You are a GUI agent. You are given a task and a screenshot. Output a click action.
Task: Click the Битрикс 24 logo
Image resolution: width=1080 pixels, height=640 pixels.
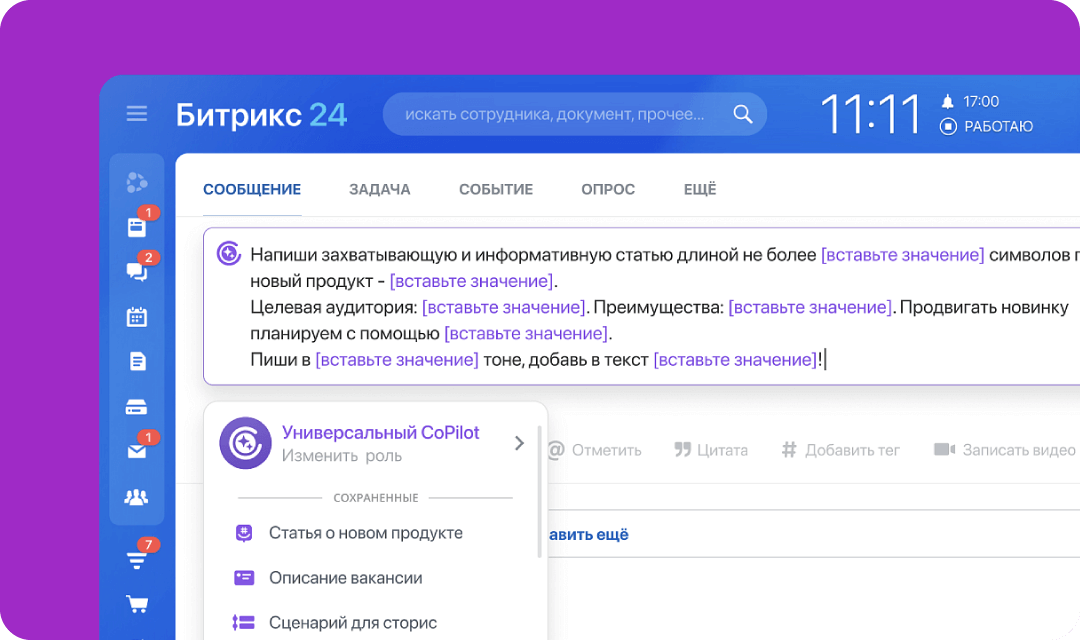click(261, 114)
